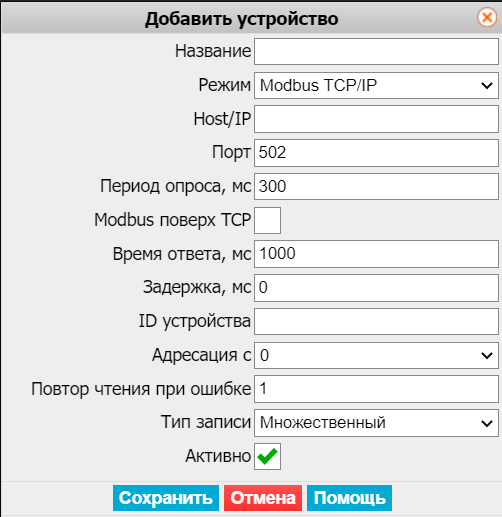
Task: Open the Режим dropdown showing Modbus TCP/IP
Action: 376,86
